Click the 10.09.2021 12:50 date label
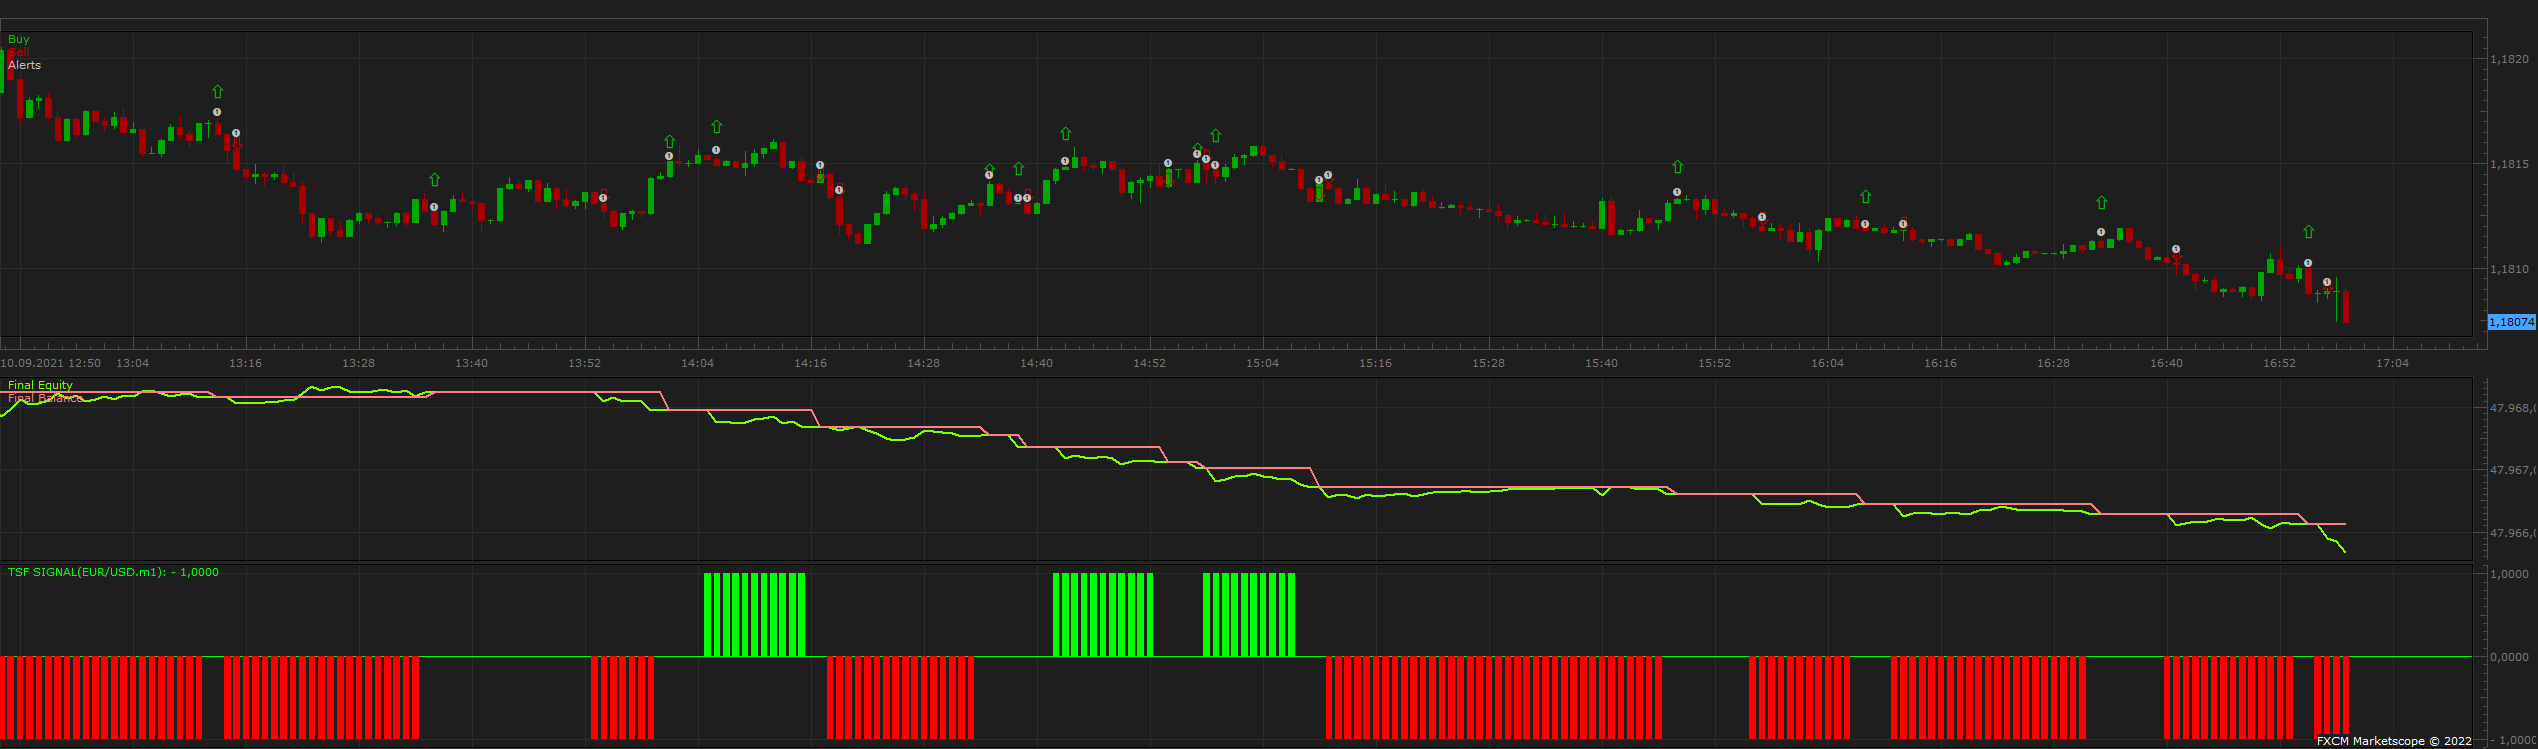The height and width of the screenshot is (749, 2538). (51, 363)
